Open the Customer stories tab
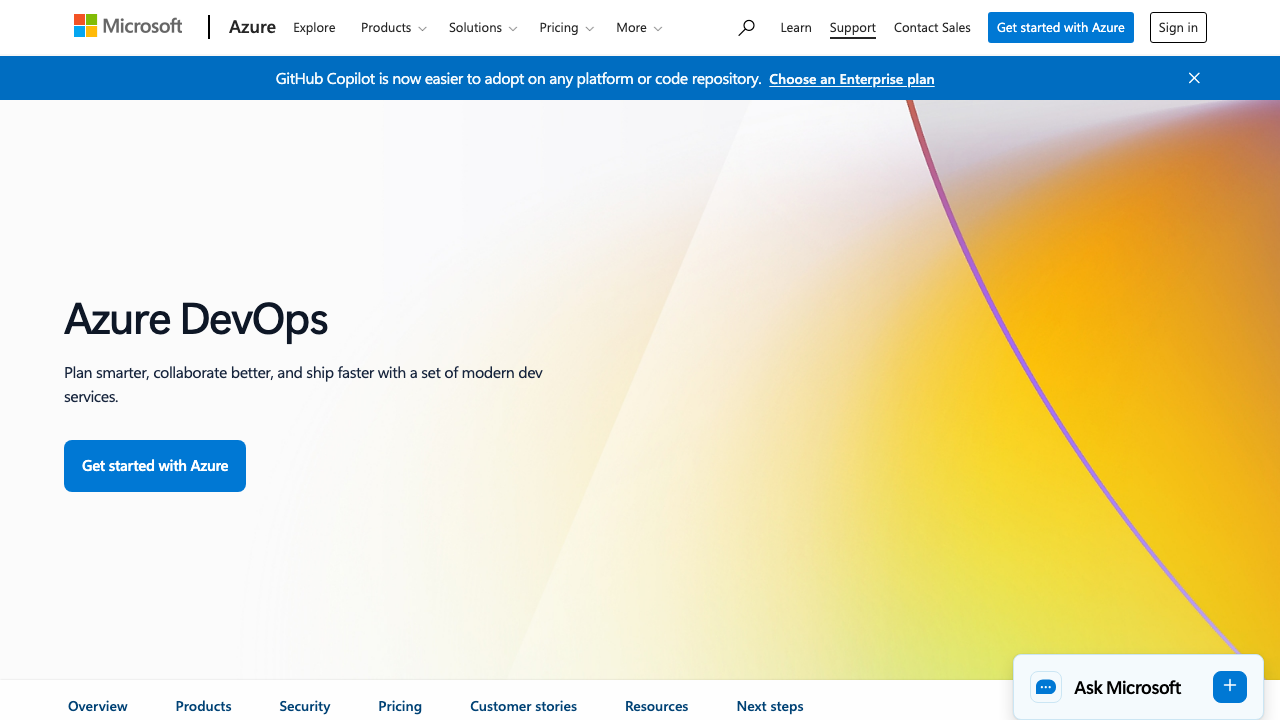This screenshot has width=1280, height=720. pos(524,706)
